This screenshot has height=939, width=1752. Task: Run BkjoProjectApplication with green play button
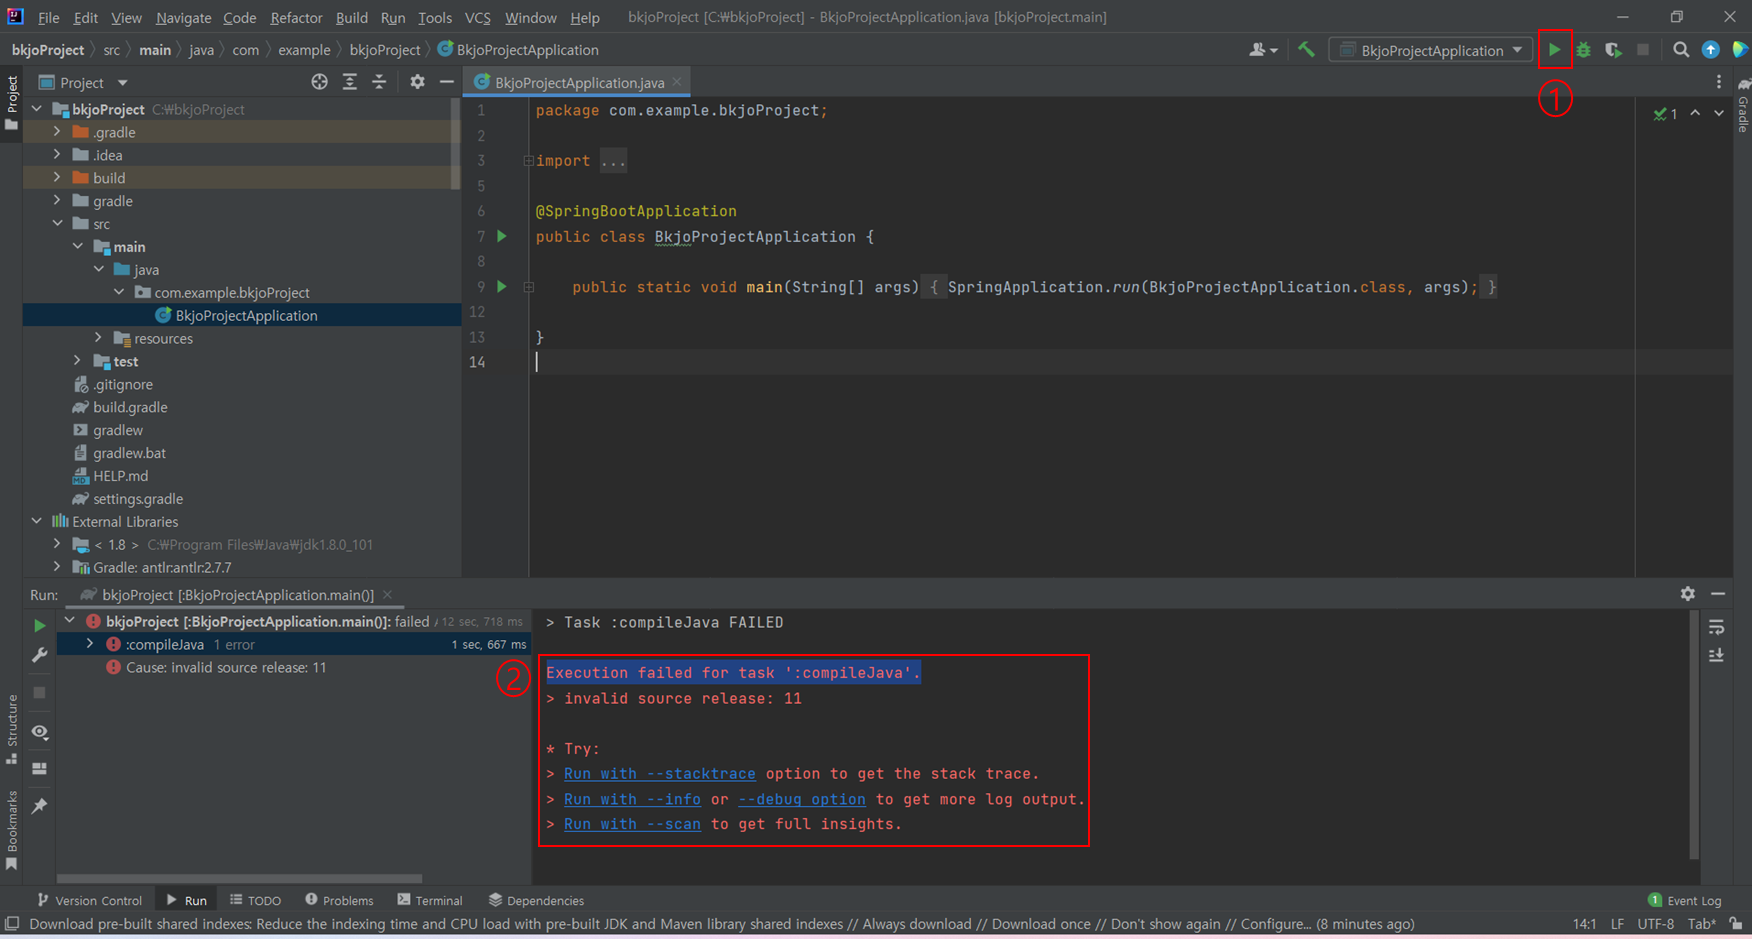(x=1554, y=50)
